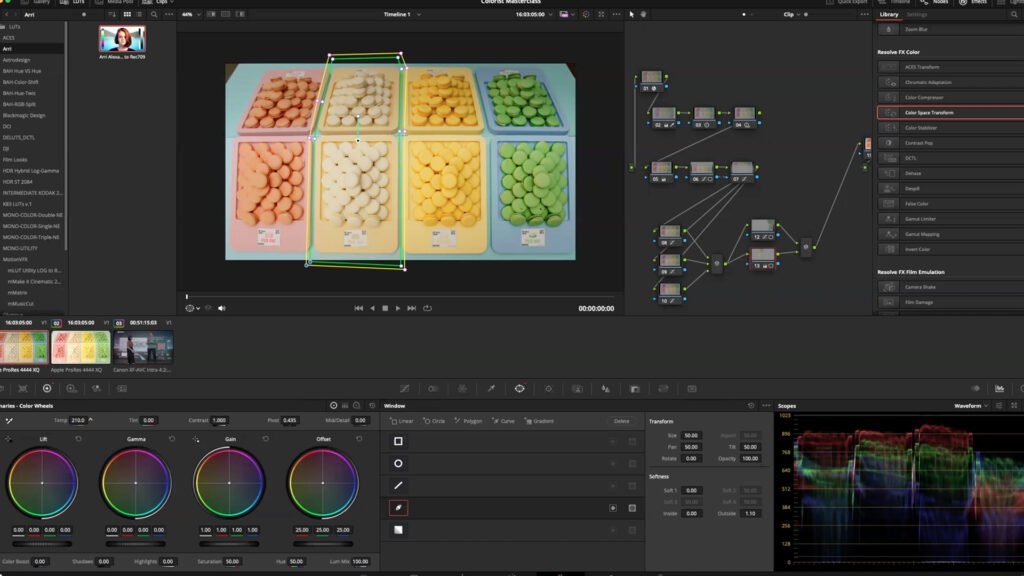
Task: Open the Power Window palette icon
Action: pos(520,389)
